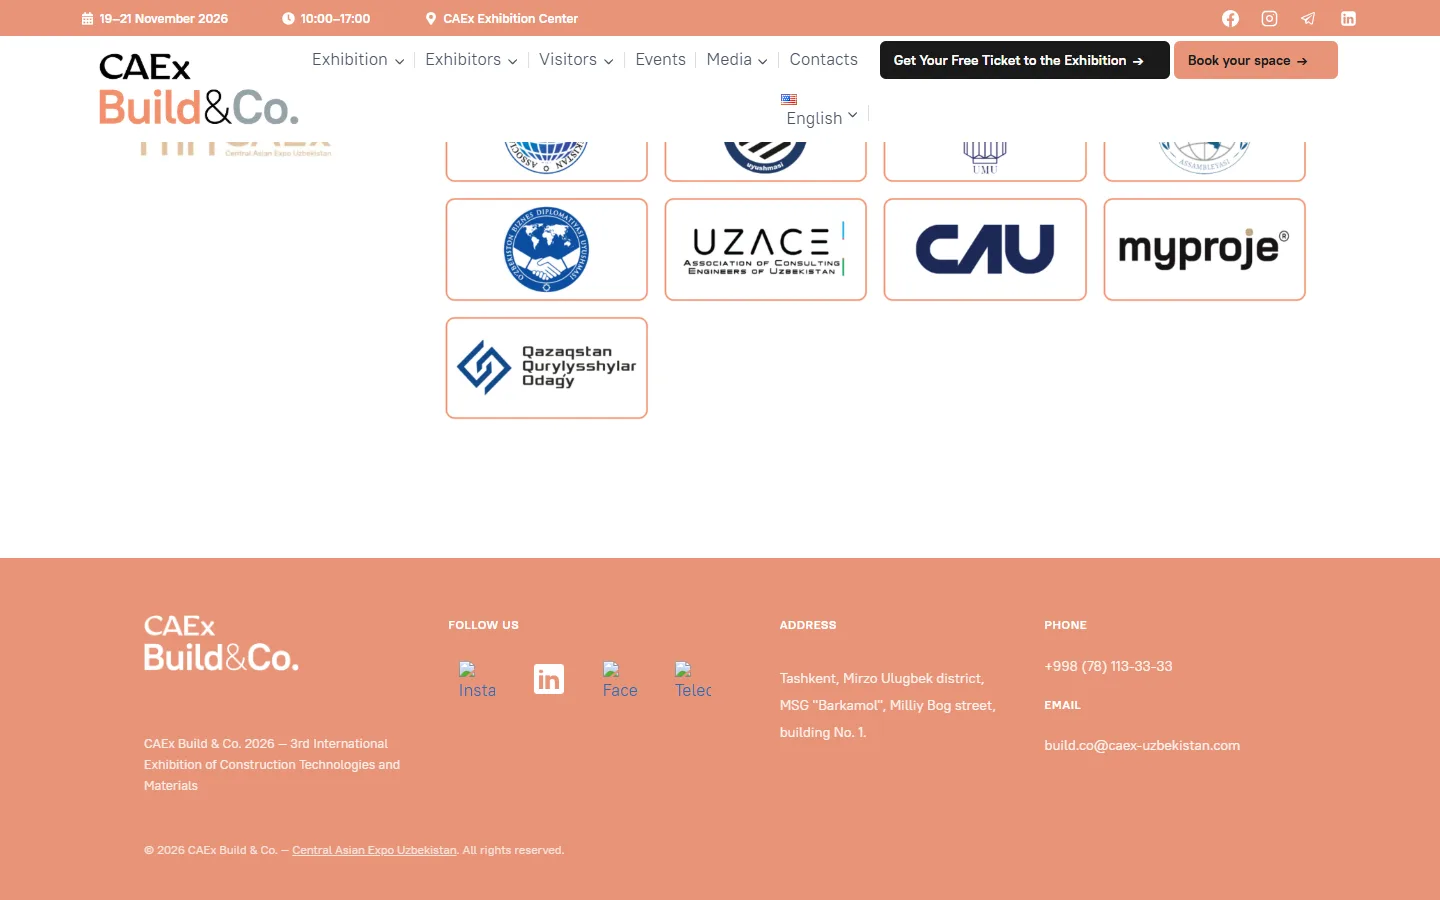The width and height of the screenshot is (1440, 900).
Task: Click the footer CAEx Build&Co. logo
Action: 221,643
